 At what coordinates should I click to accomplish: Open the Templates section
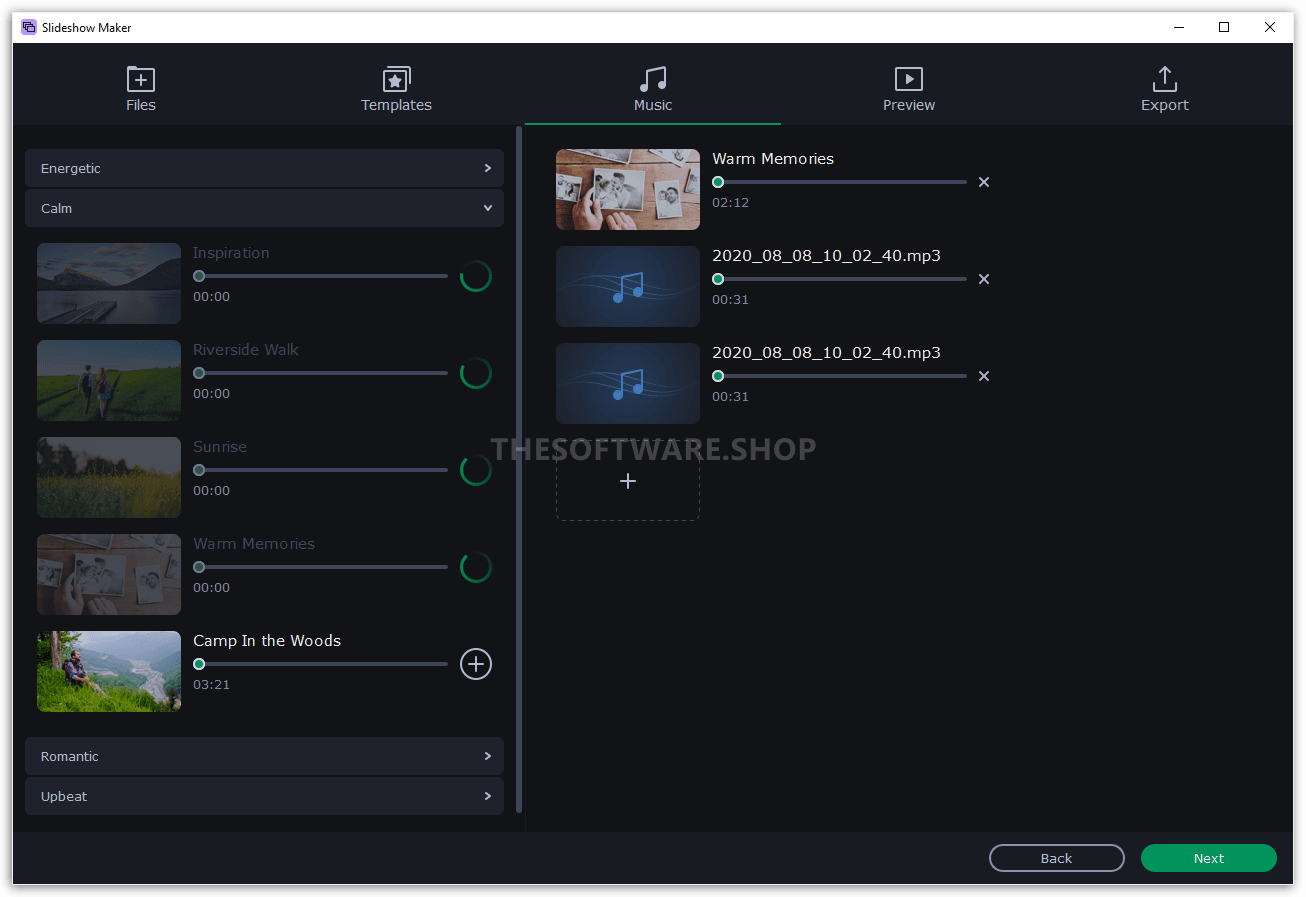tap(396, 88)
